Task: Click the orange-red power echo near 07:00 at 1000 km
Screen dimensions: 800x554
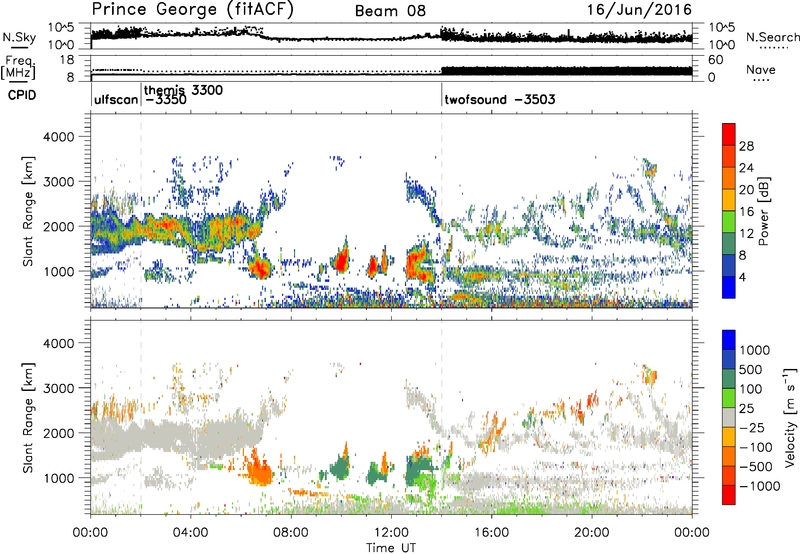Action: [261, 267]
